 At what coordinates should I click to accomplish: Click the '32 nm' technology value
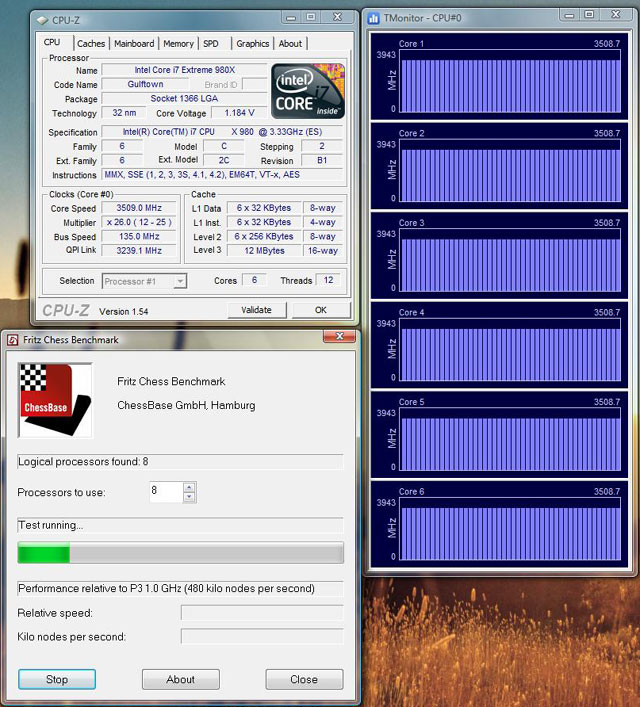pyautogui.click(x=124, y=113)
